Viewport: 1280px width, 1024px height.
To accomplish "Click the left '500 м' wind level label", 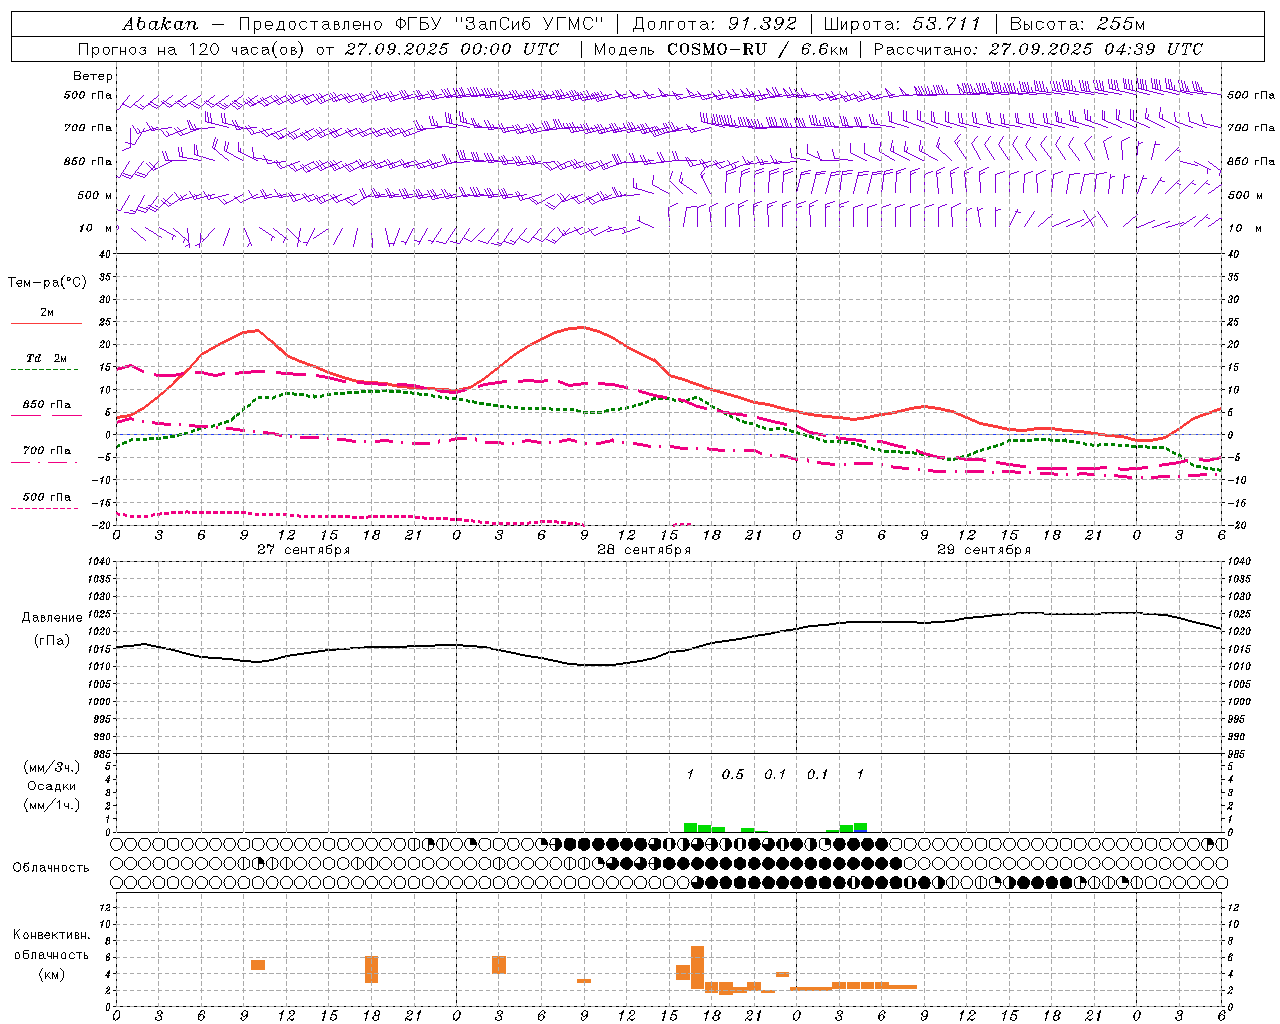I will click(x=95, y=195).
